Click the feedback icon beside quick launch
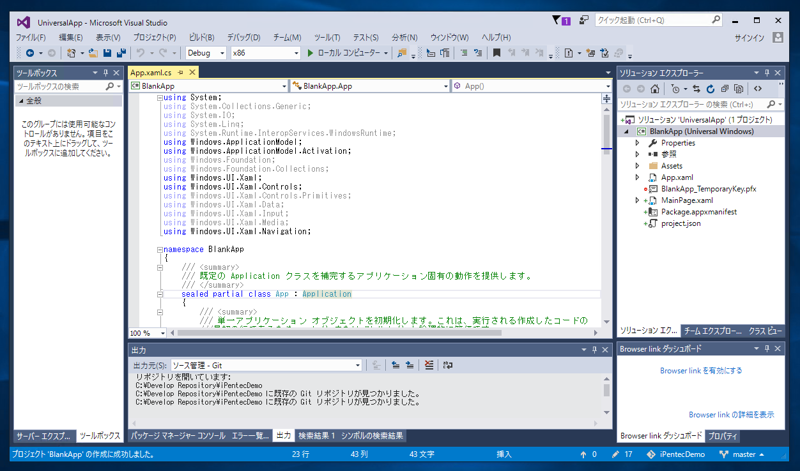The image size is (800, 471). tap(584, 20)
